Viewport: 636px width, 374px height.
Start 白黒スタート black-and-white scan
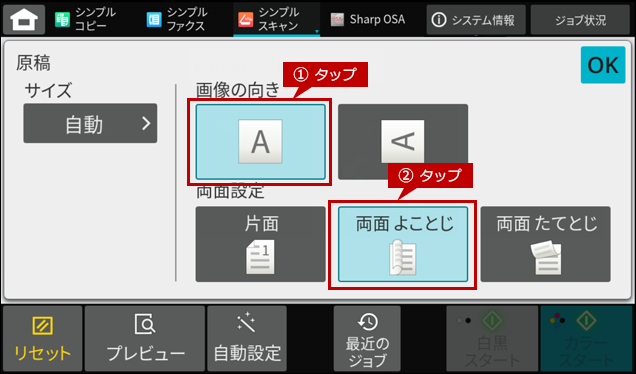(x=492, y=339)
